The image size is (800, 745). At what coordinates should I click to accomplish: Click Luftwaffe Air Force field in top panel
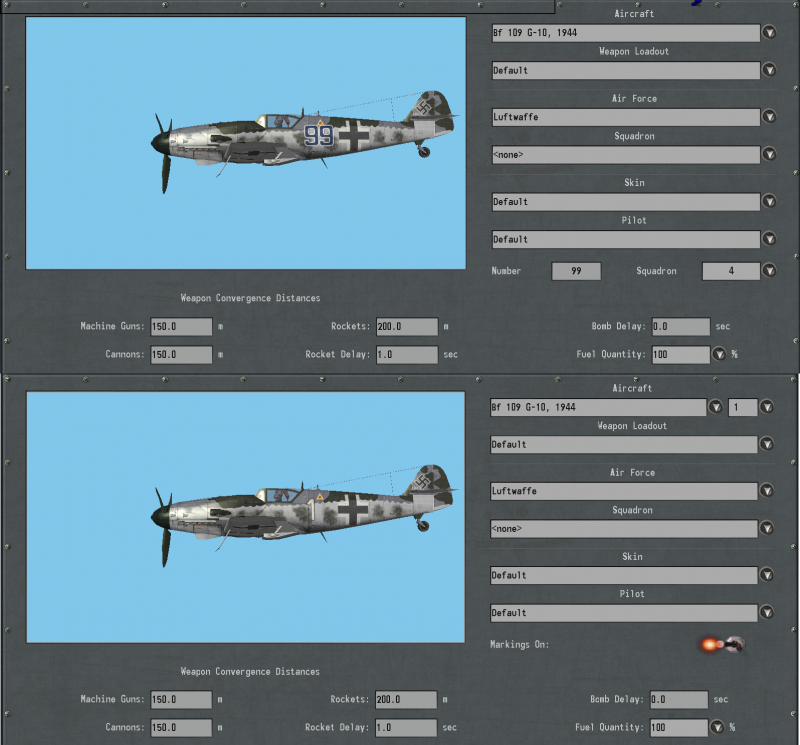pyautogui.click(x=626, y=117)
